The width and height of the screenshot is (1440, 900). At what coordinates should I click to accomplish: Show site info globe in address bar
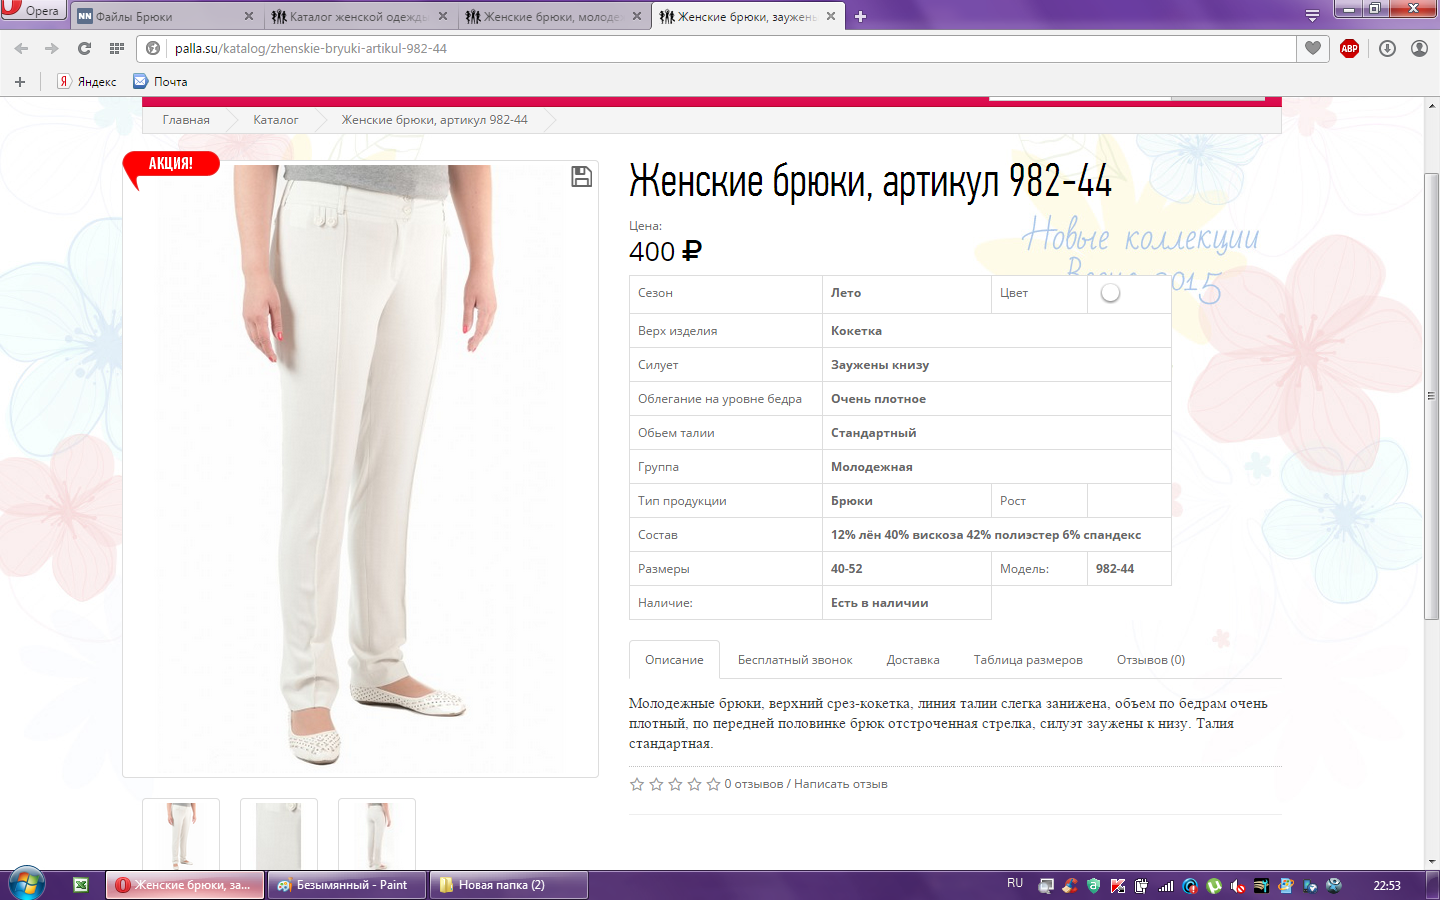(153, 48)
